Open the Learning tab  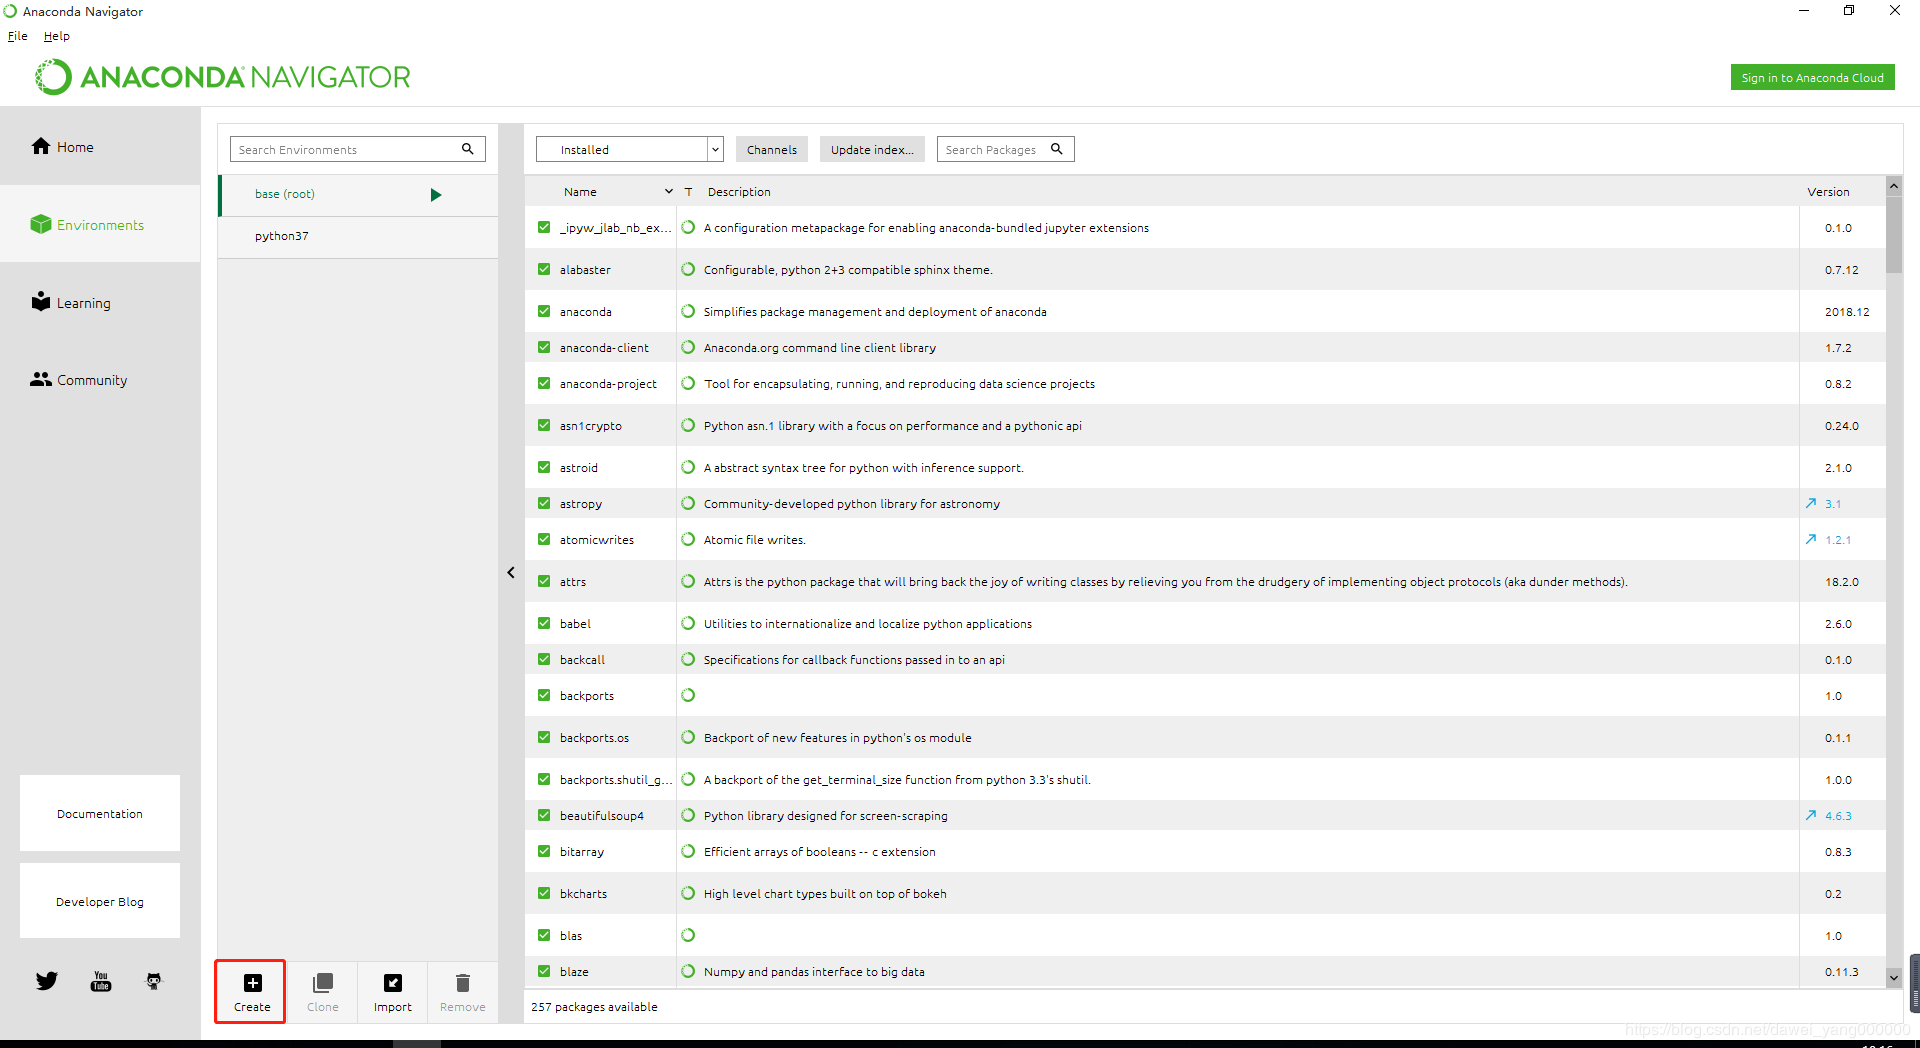tap(100, 303)
